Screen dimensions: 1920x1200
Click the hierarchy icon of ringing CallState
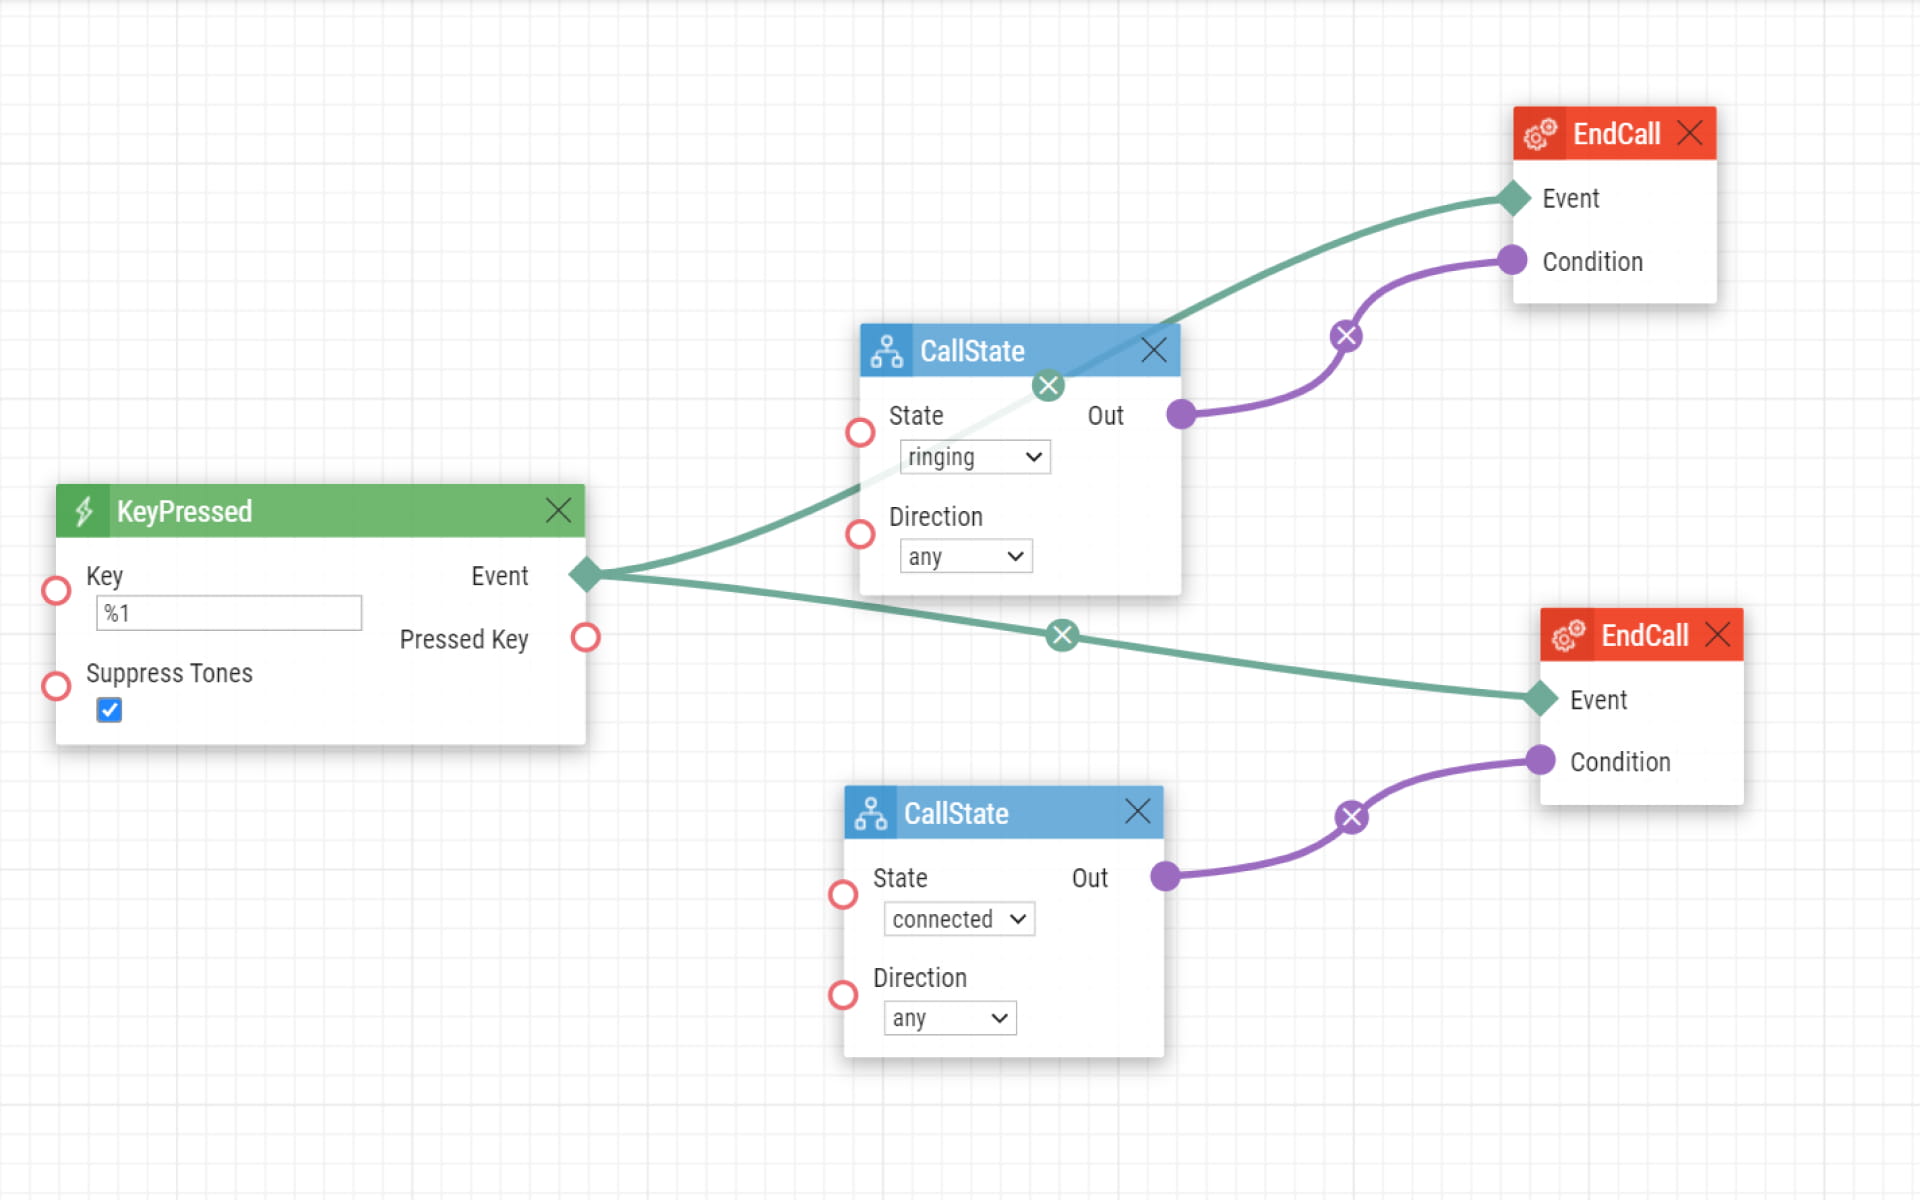coord(886,351)
